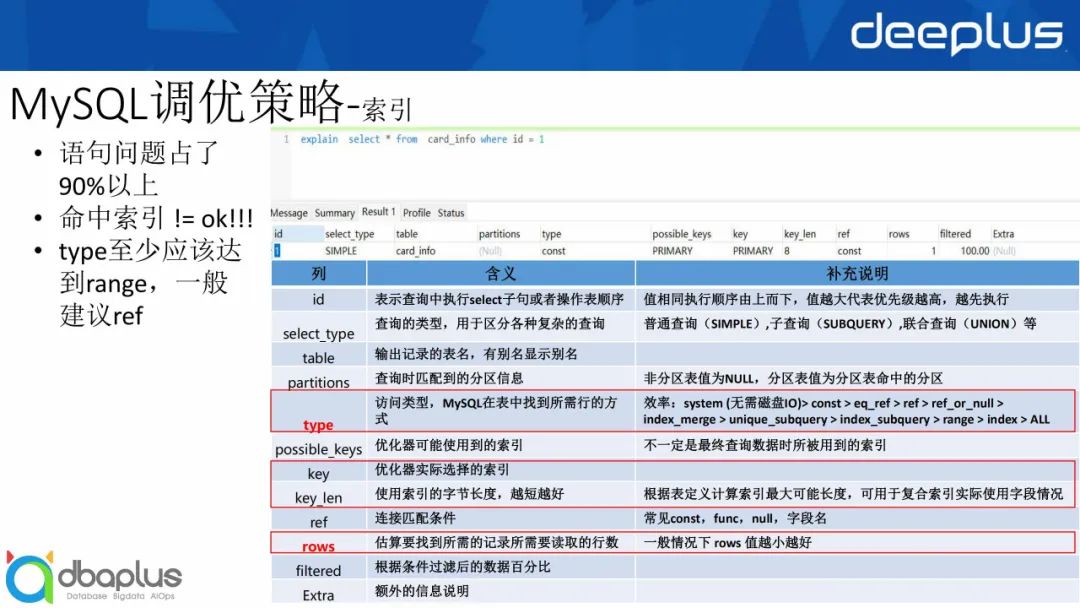Open the Status tab
The height and width of the screenshot is (608, 1080).
451,213
